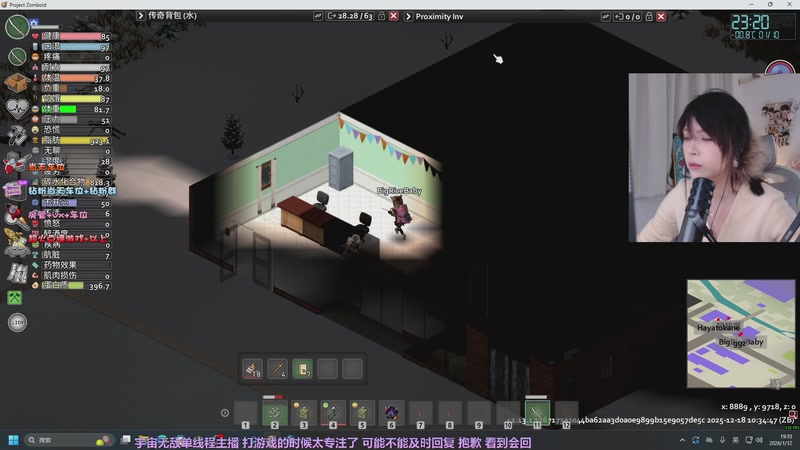Open taskbar system tray overflow chevron

[x=682, y=440]
